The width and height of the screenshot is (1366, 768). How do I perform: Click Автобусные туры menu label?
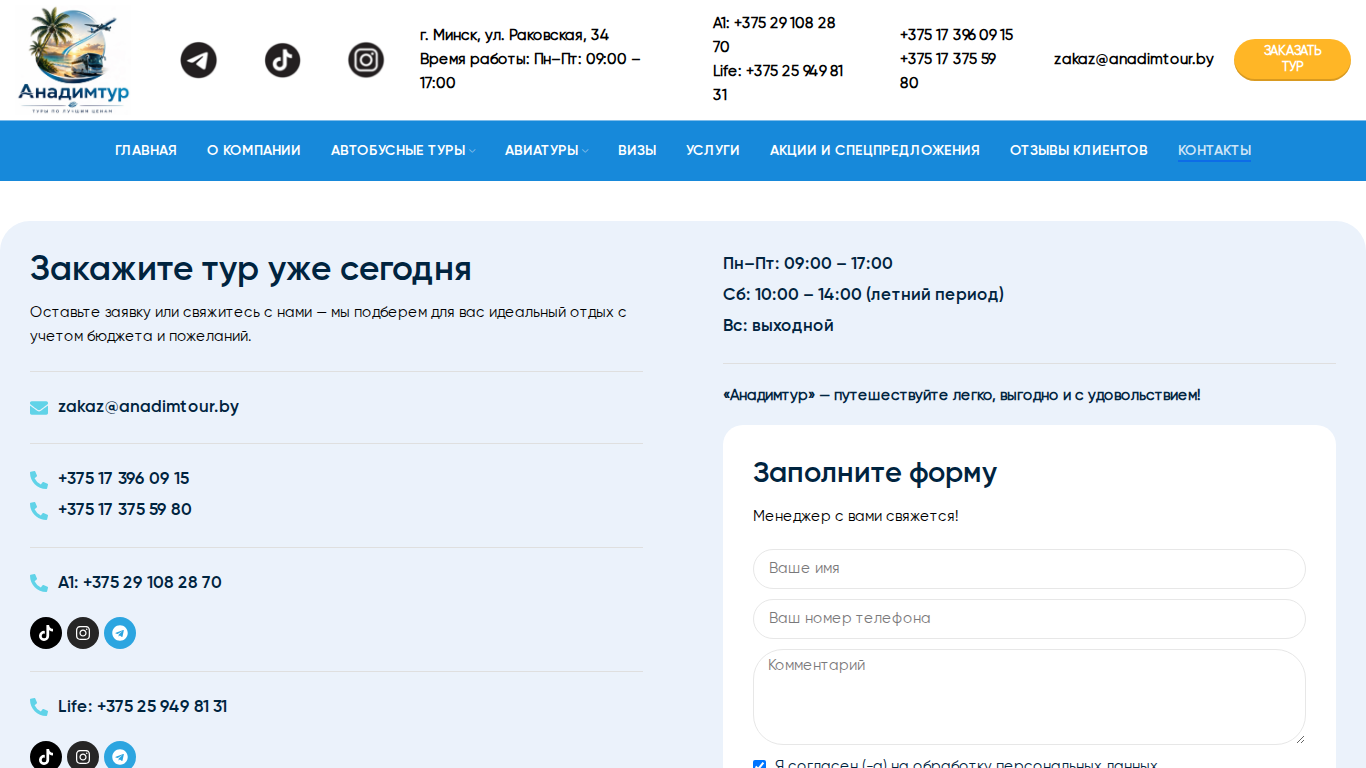coord(398,150)
